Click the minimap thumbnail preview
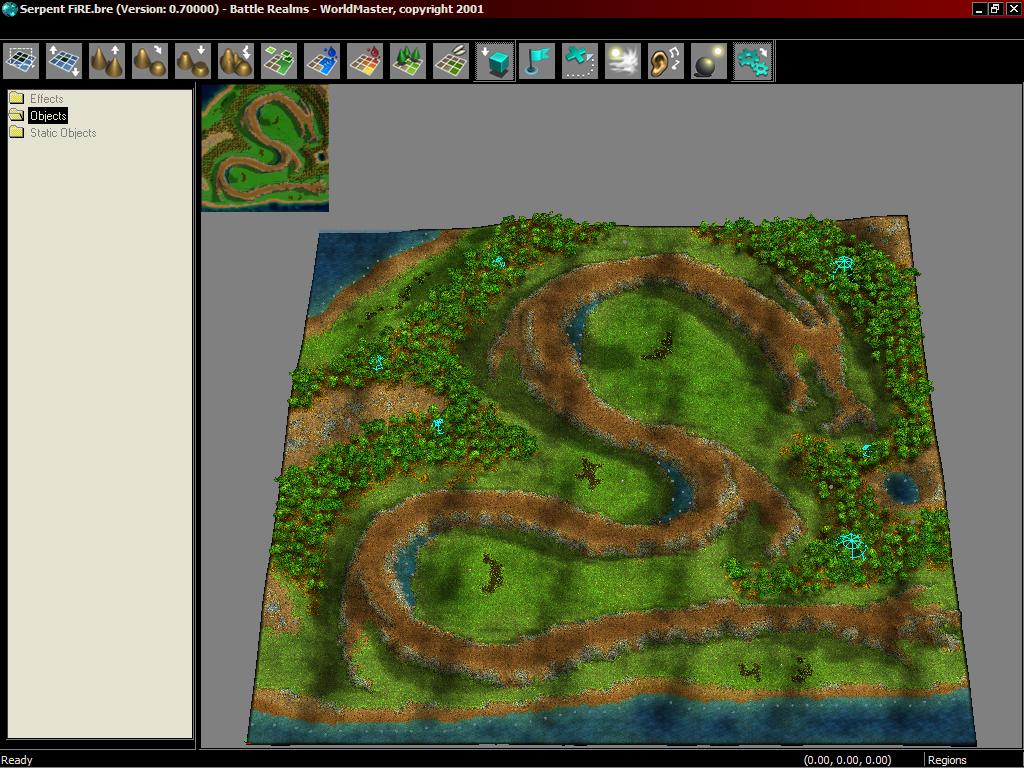The image size is (1024, 768). click(x=265, y=148)
